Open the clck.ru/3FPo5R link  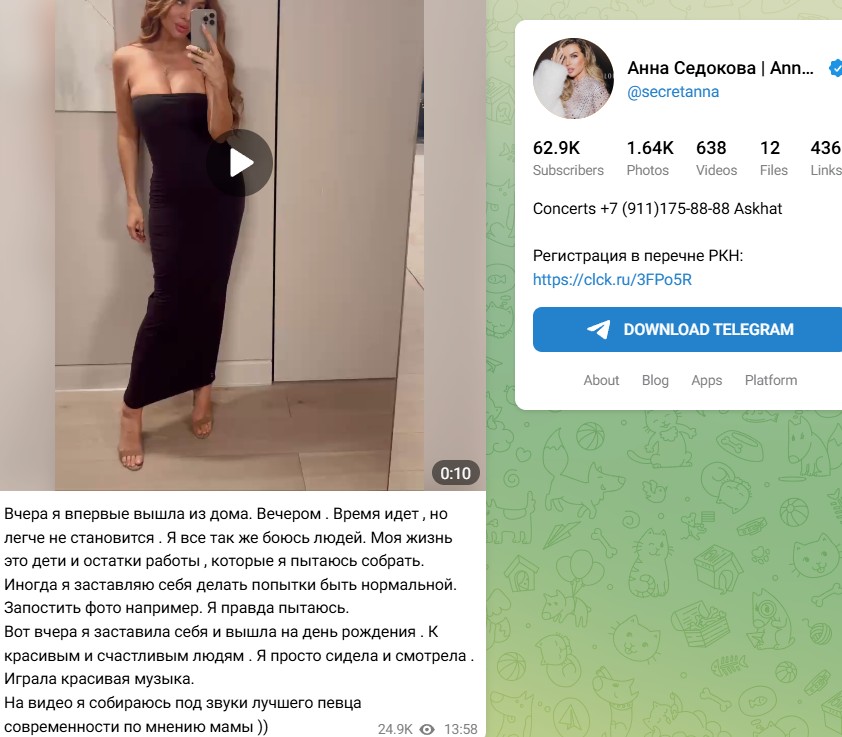612,279
